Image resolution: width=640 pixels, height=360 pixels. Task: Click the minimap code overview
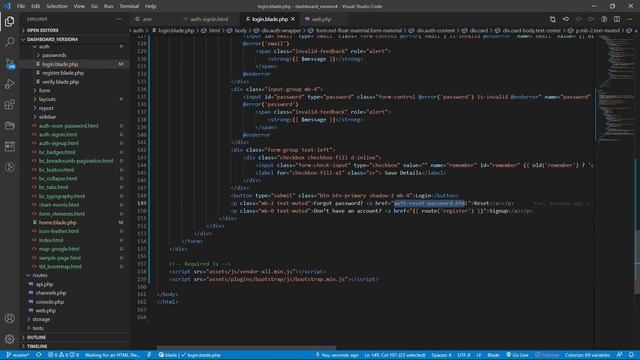[x=615, y=90]
